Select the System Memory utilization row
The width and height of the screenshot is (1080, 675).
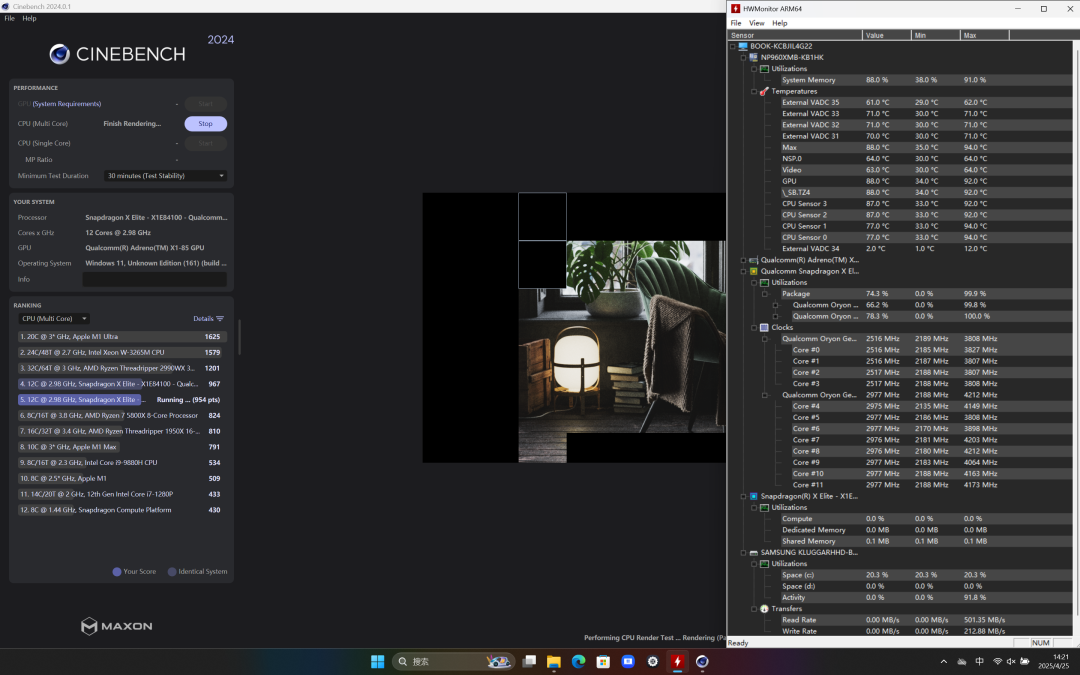pos(926,80)
